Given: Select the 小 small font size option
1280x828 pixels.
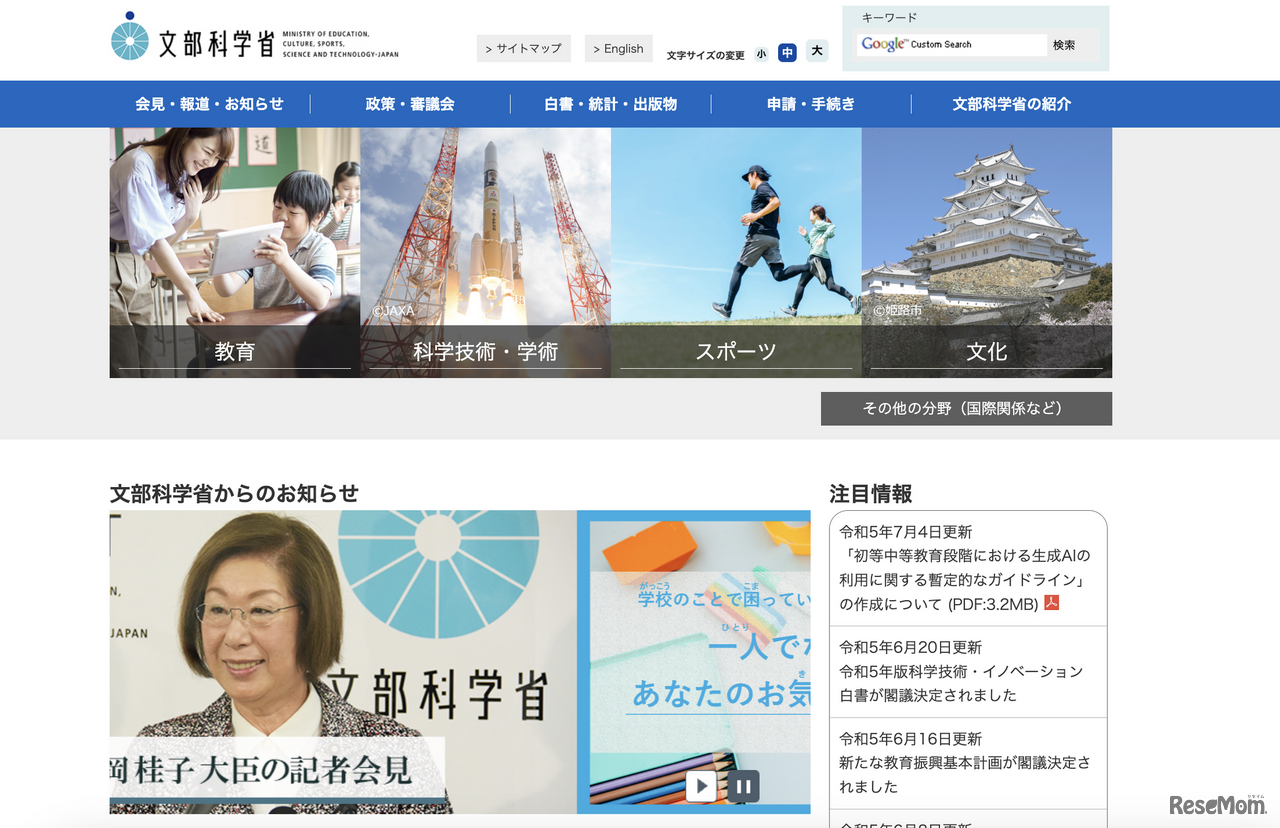Looking at the screenshot, I should click(x=761, y=52).
